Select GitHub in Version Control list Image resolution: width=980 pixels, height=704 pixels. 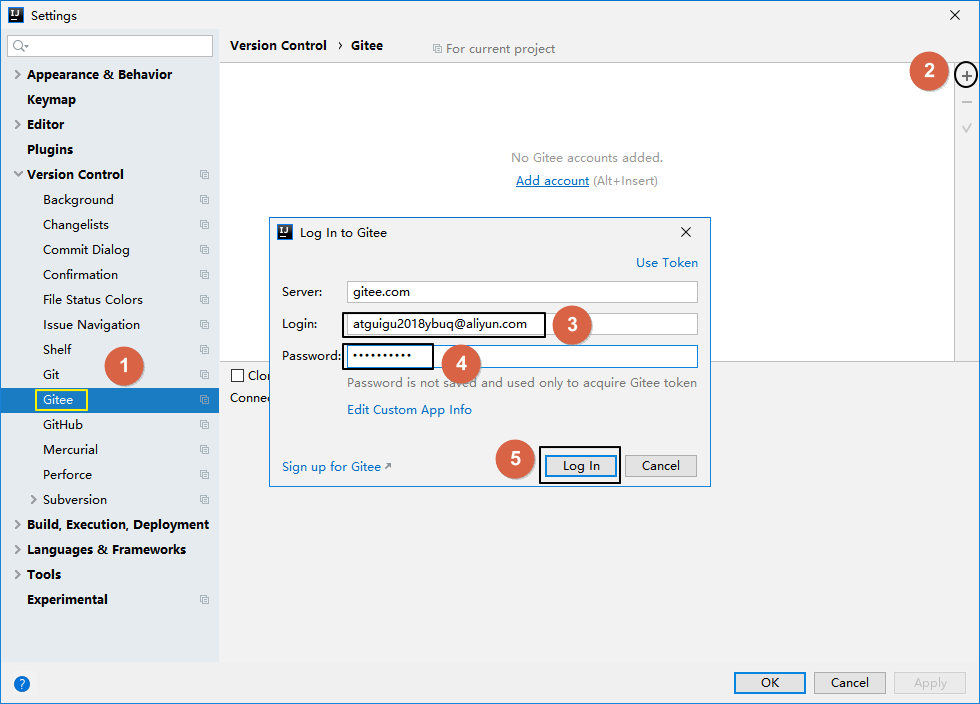(x=63, y=425)
